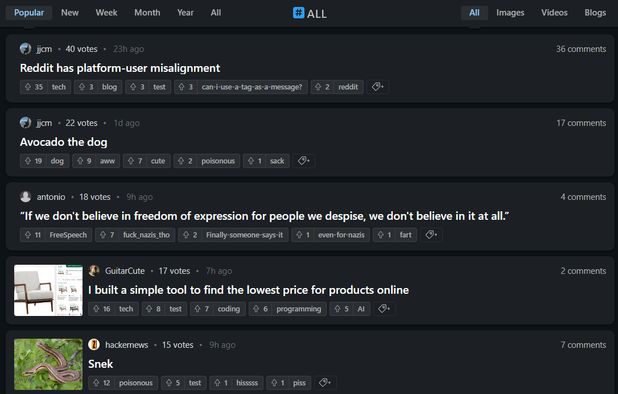Viewport: 618px width, 394px height.
Task: Open the 'Snek' post title
Action: (101, 364)
